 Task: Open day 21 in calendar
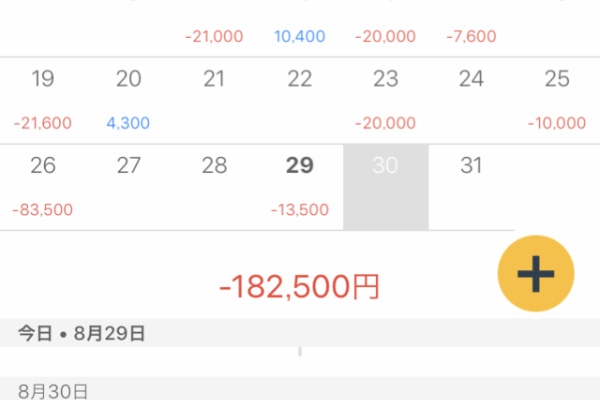214,99
